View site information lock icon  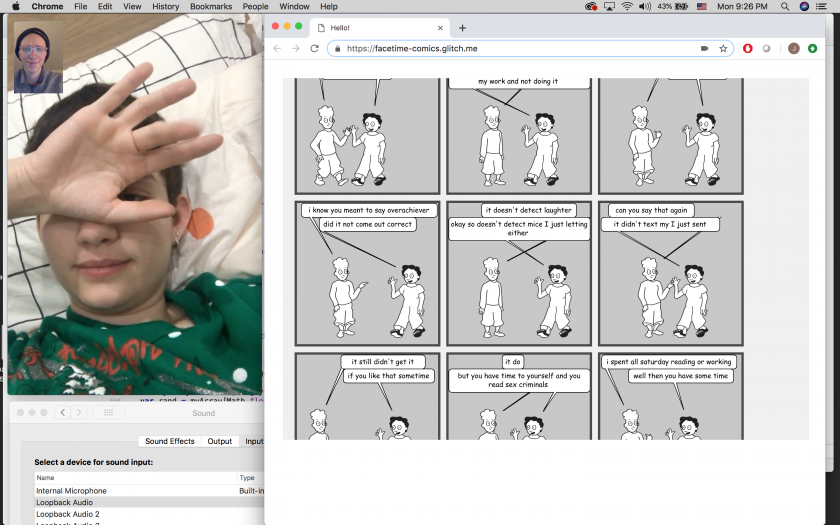[x=338, y=49]
